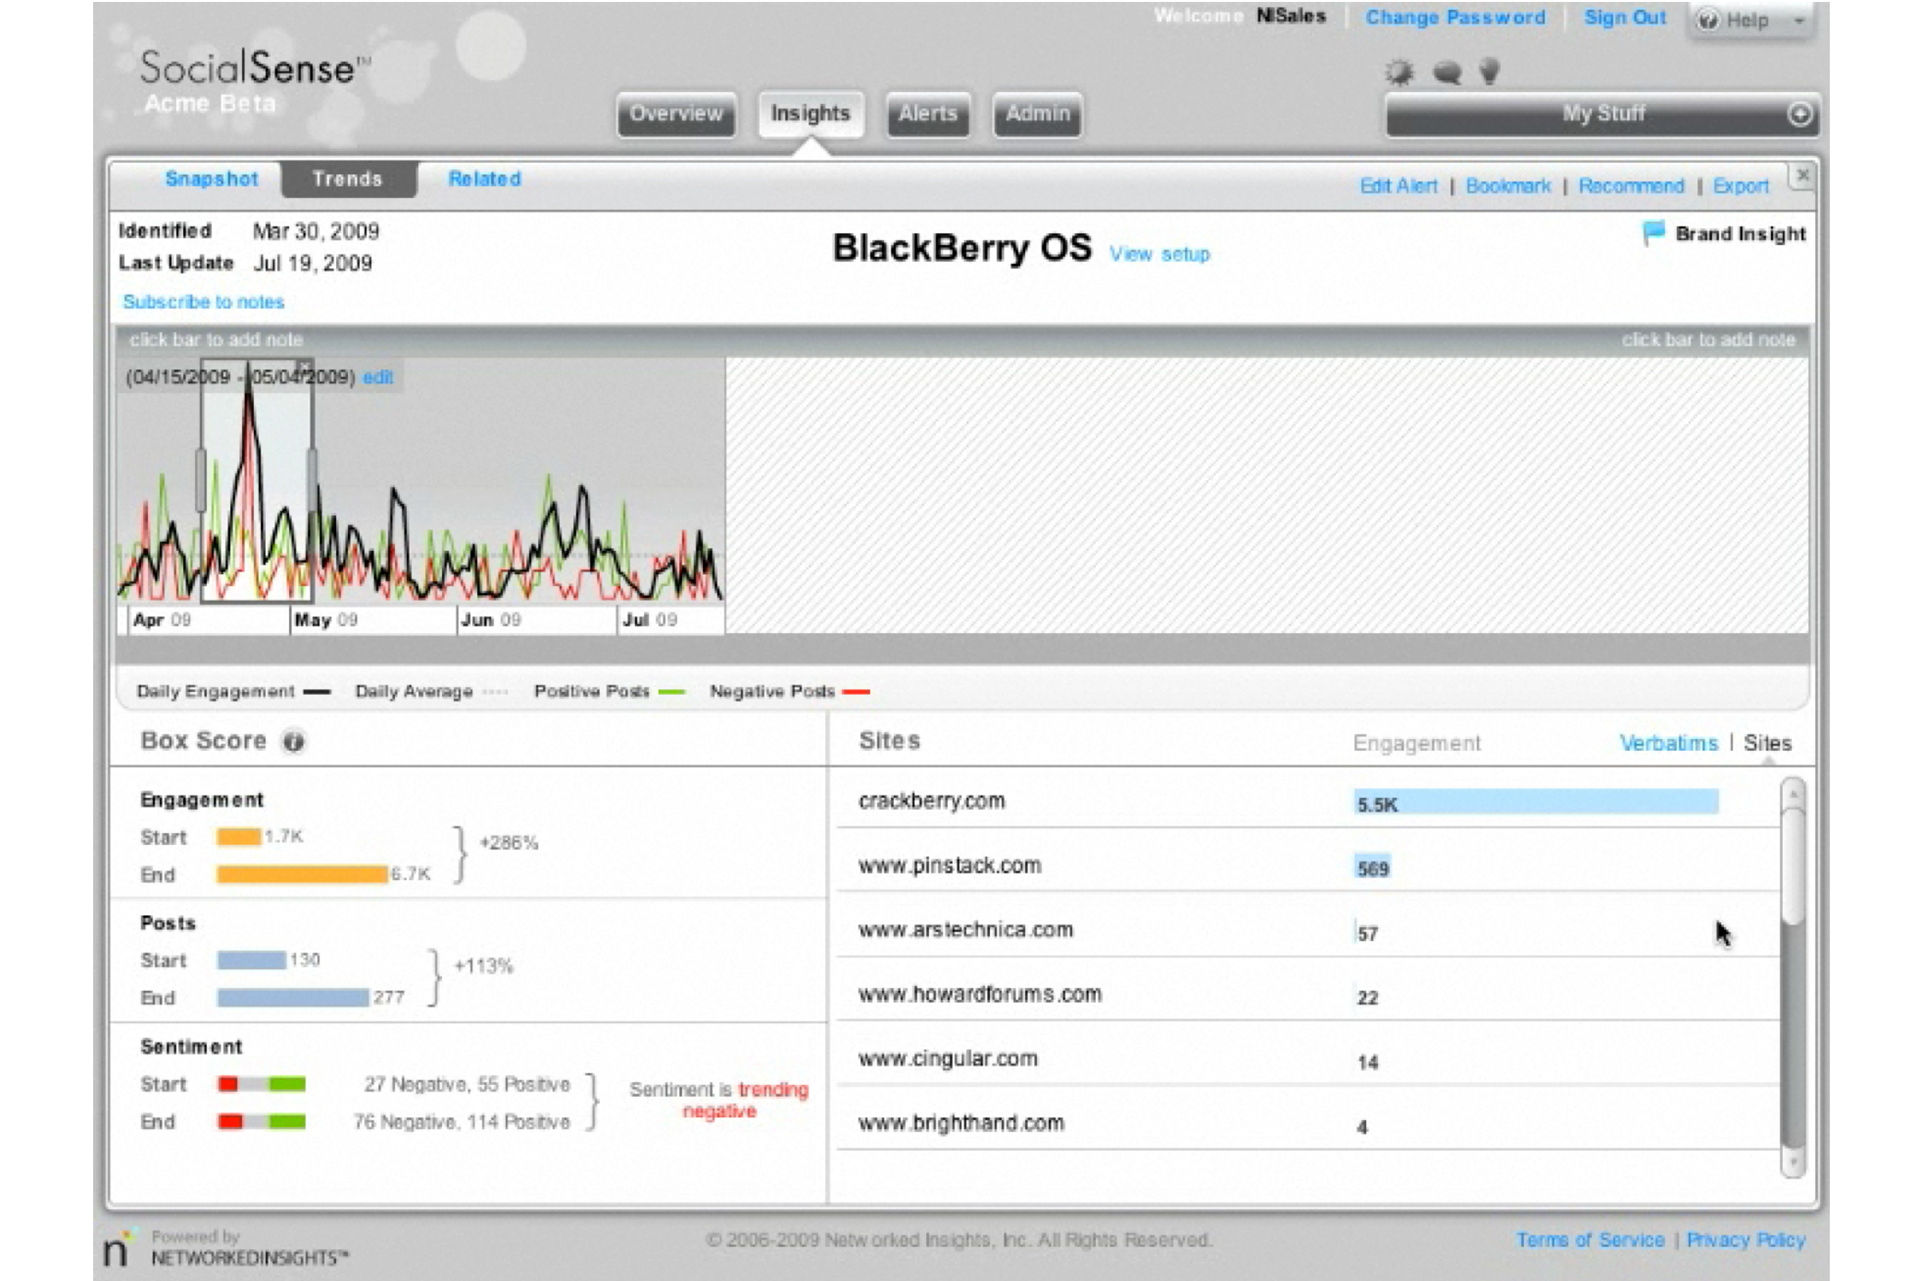Click the right handle of date range selector

tap(312, 480)
